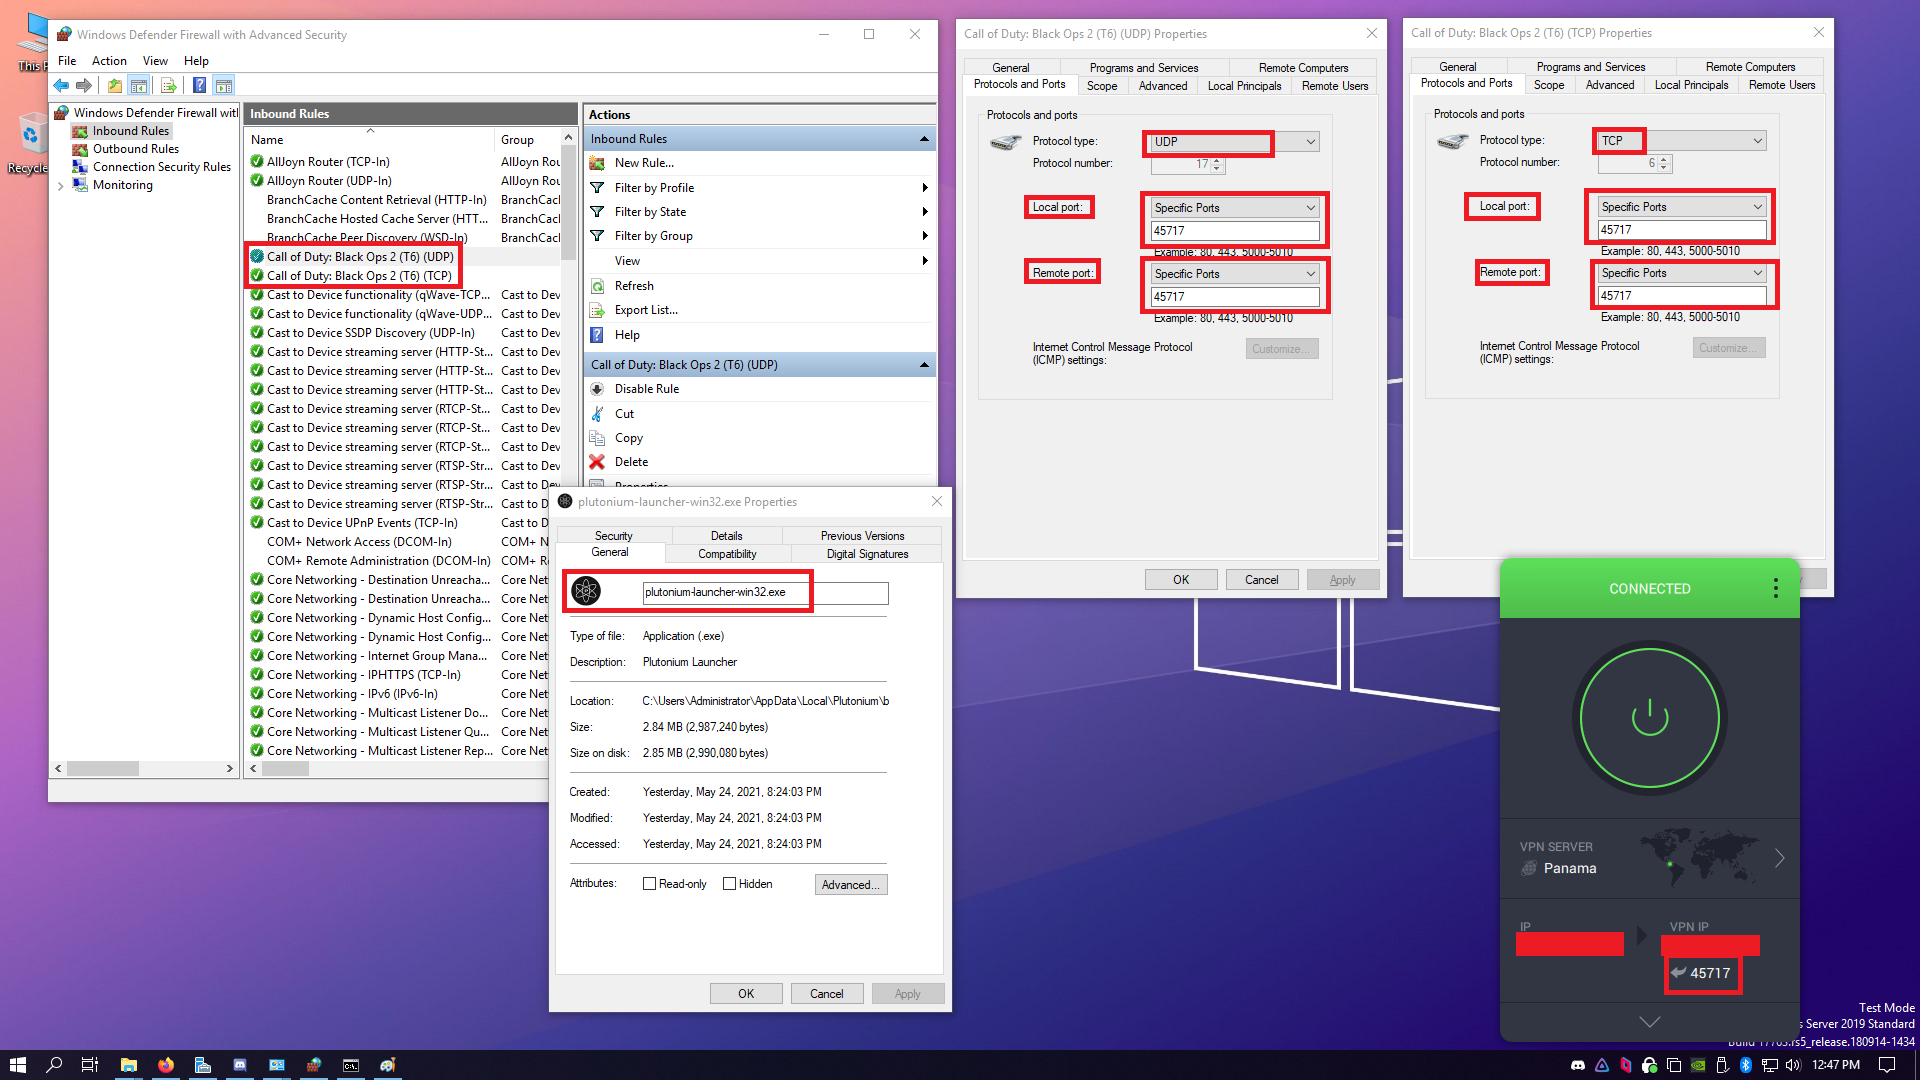Toggle Show/Hide Console Tree toolbar icon
The height and width of the screenshot is (1080, 1920).
tap(139, 86)
